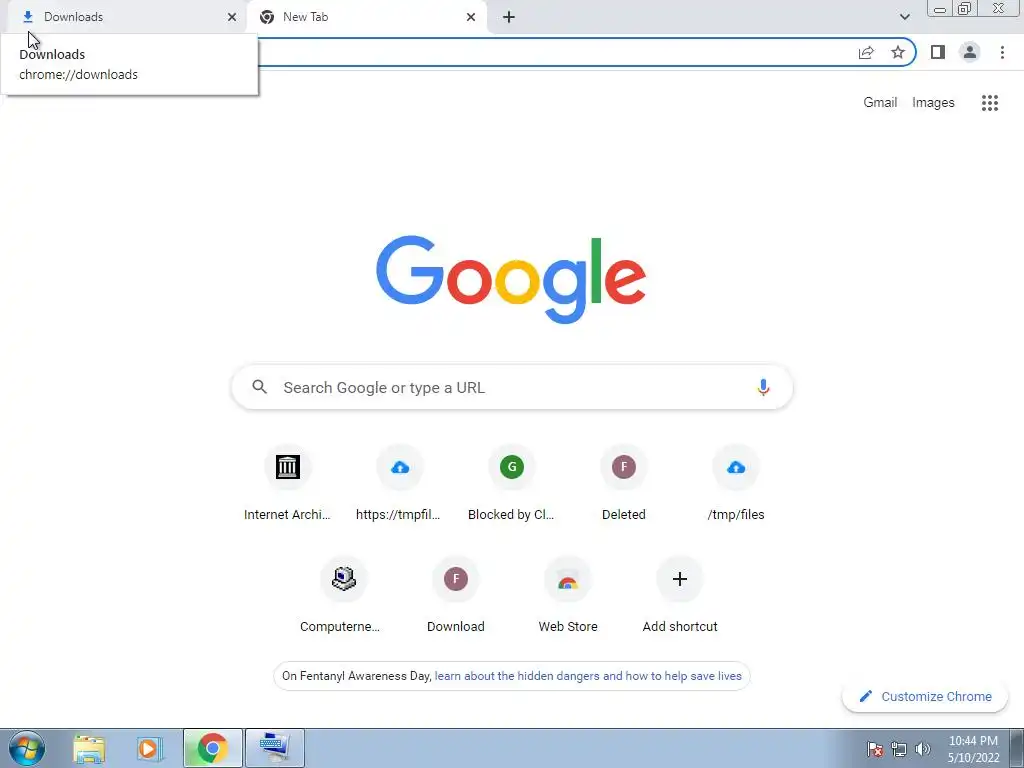
Task: Open the Blocked by Cl... shortcut
Action: (x=511, y=484)
